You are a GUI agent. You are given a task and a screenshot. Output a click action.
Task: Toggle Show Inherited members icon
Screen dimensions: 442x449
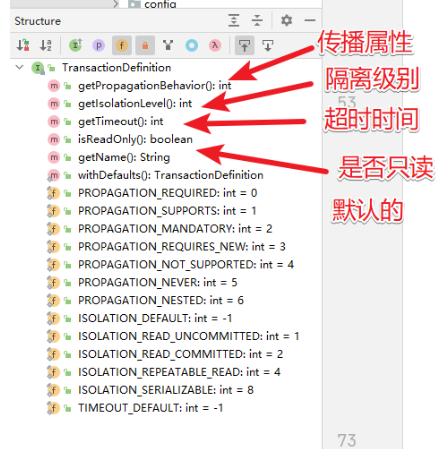(76, 45)
